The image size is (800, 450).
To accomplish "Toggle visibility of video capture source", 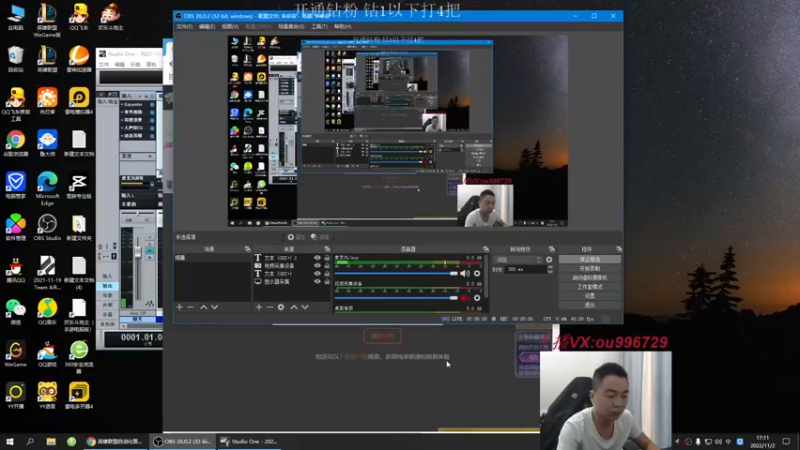I will tap(317, 266).
